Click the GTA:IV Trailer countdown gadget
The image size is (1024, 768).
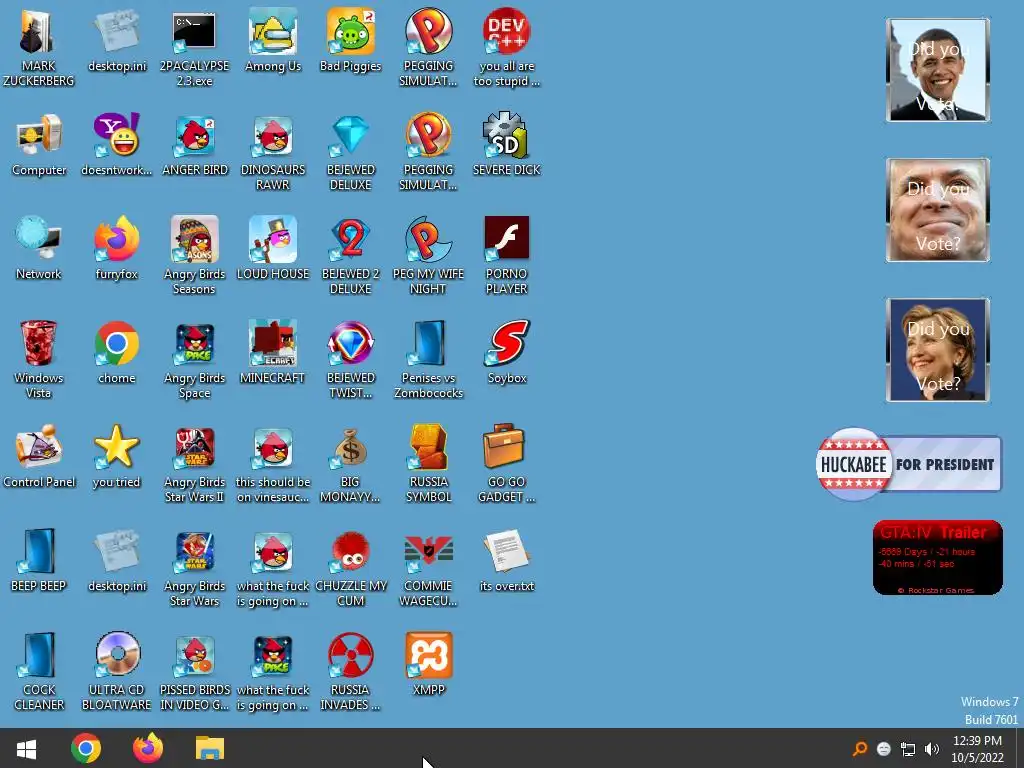[x=938, y=558]
